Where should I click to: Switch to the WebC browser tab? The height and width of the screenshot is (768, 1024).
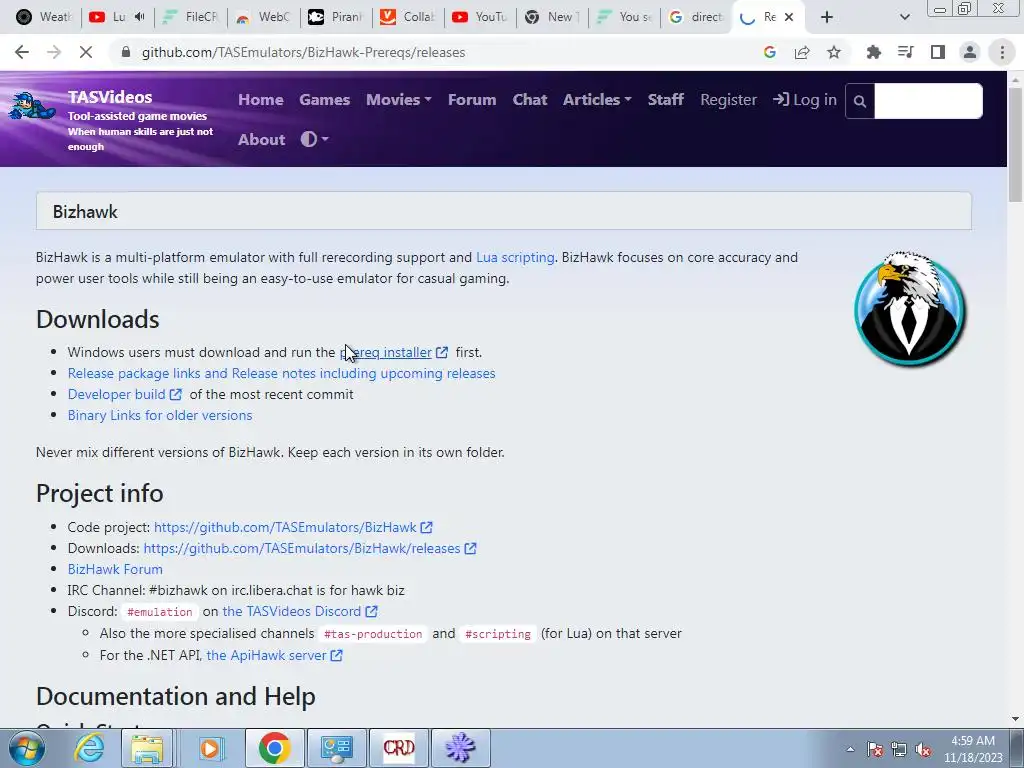(263, 17)
